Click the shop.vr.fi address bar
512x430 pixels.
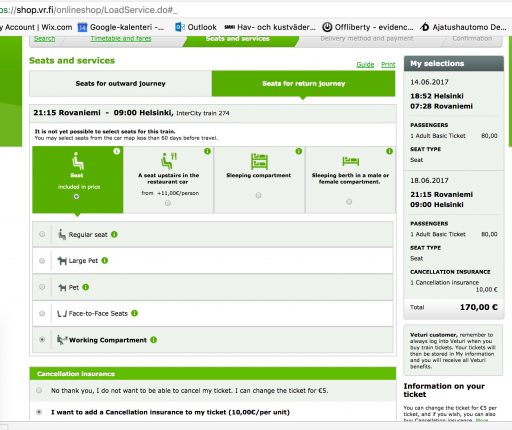pos(256,10)
